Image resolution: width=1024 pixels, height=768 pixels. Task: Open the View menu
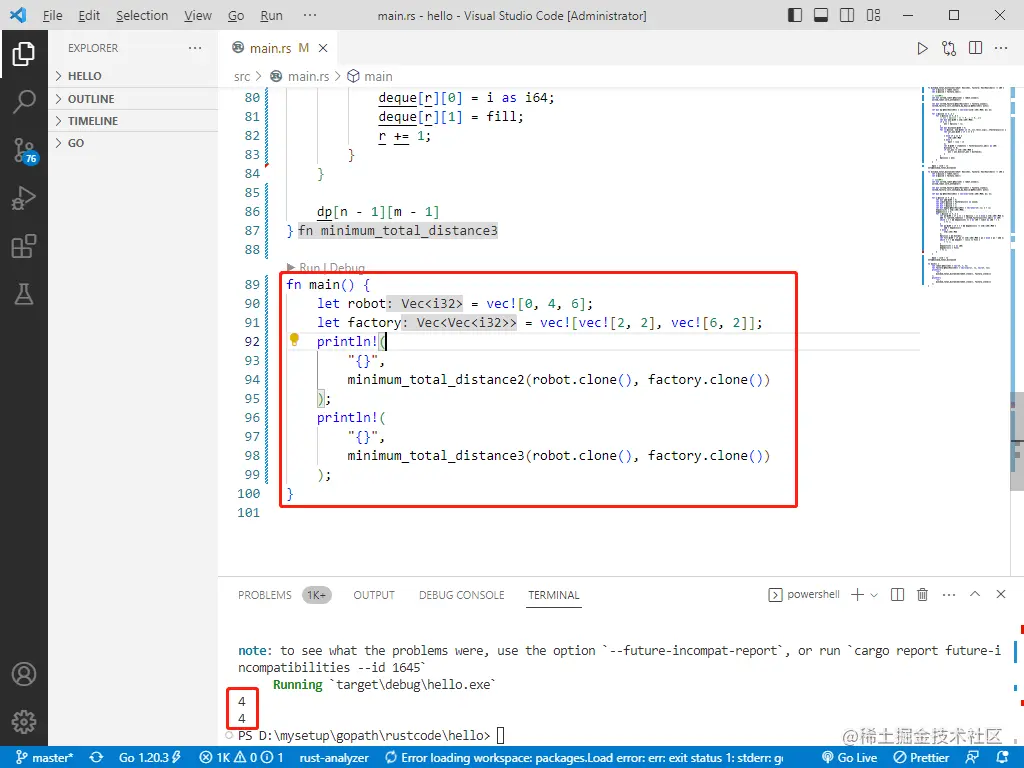click(197, 15)
